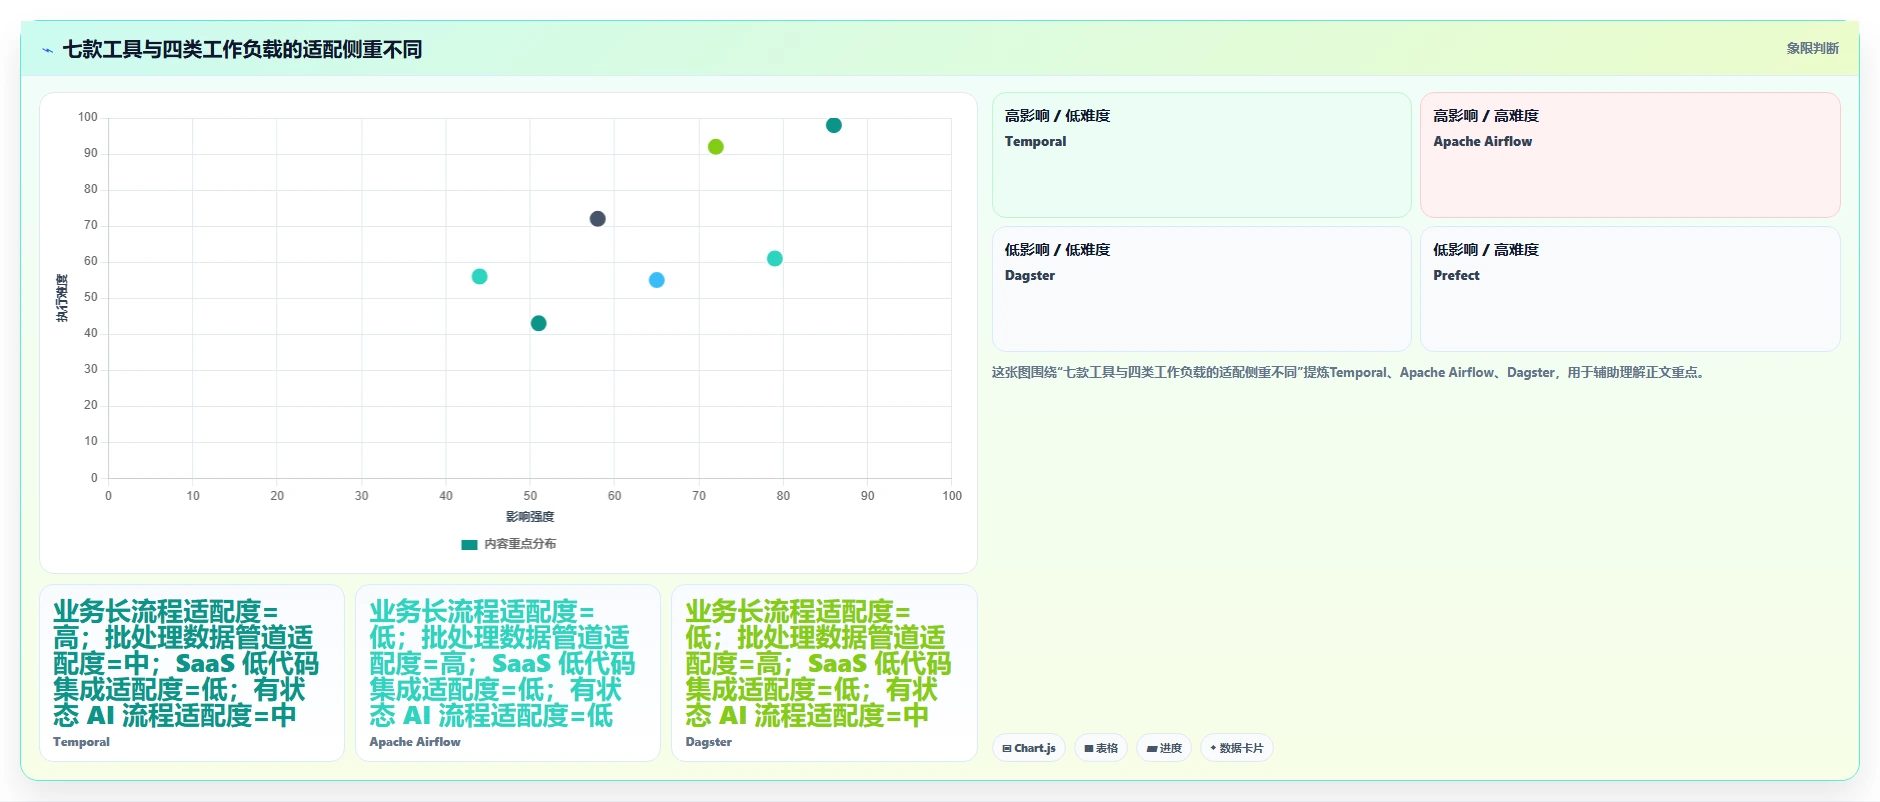Screen dimensions: 1880x802
Task: Click the 影响强度 x-axis label
Action: pos(530,517)
